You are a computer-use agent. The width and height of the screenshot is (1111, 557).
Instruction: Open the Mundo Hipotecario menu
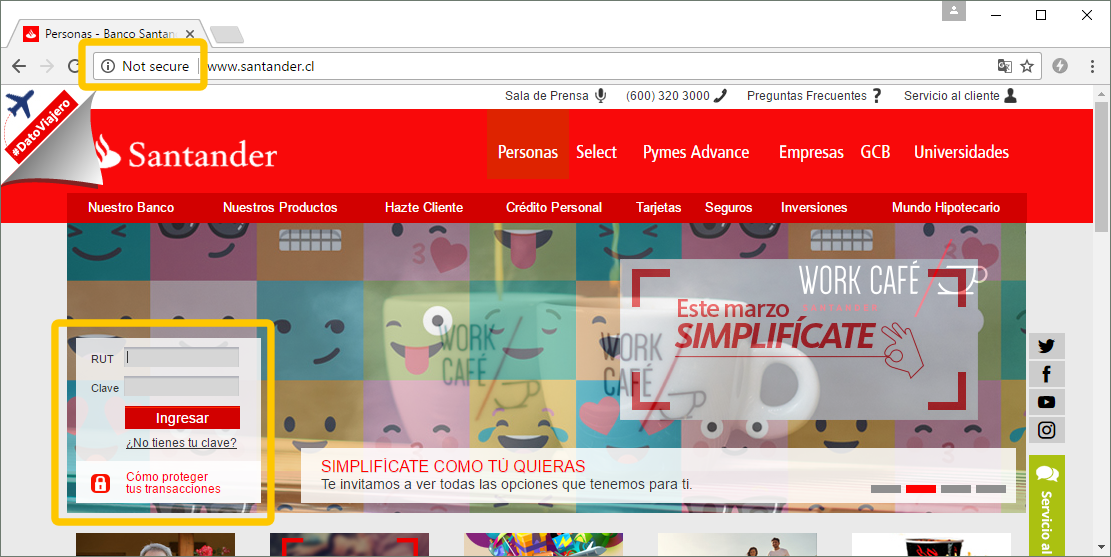946,208
